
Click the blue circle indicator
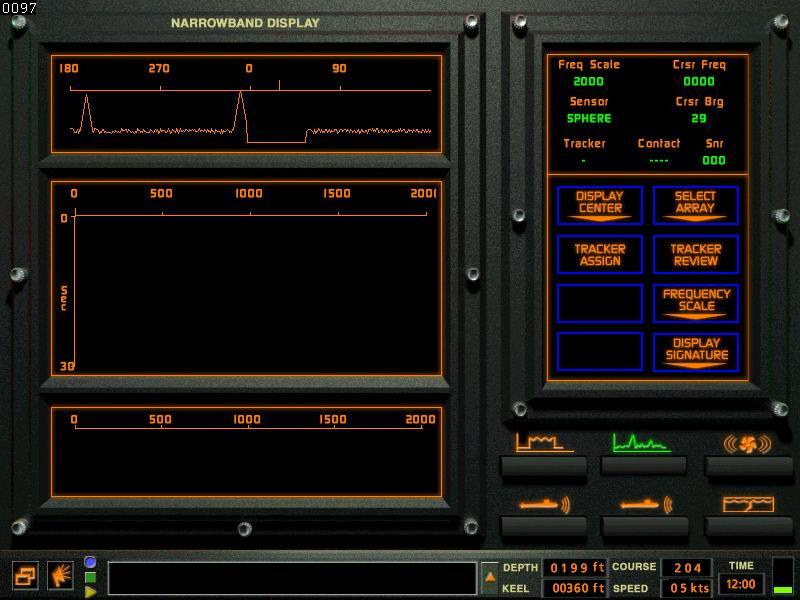point(90,562)
